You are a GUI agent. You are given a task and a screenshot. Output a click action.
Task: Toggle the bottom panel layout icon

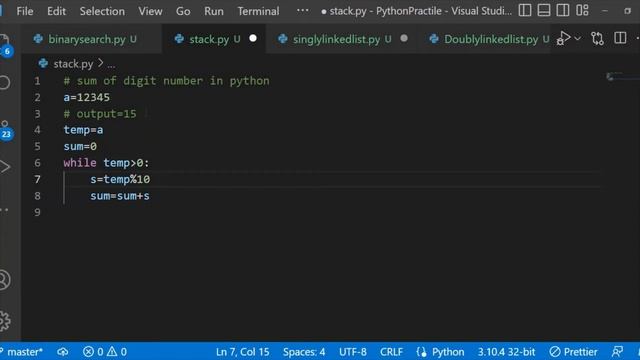point(544,11)
